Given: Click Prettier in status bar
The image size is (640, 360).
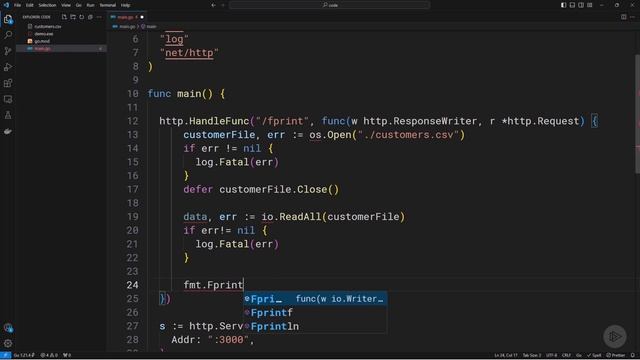Looking at the screenshot, I should (x=616, y=355).
